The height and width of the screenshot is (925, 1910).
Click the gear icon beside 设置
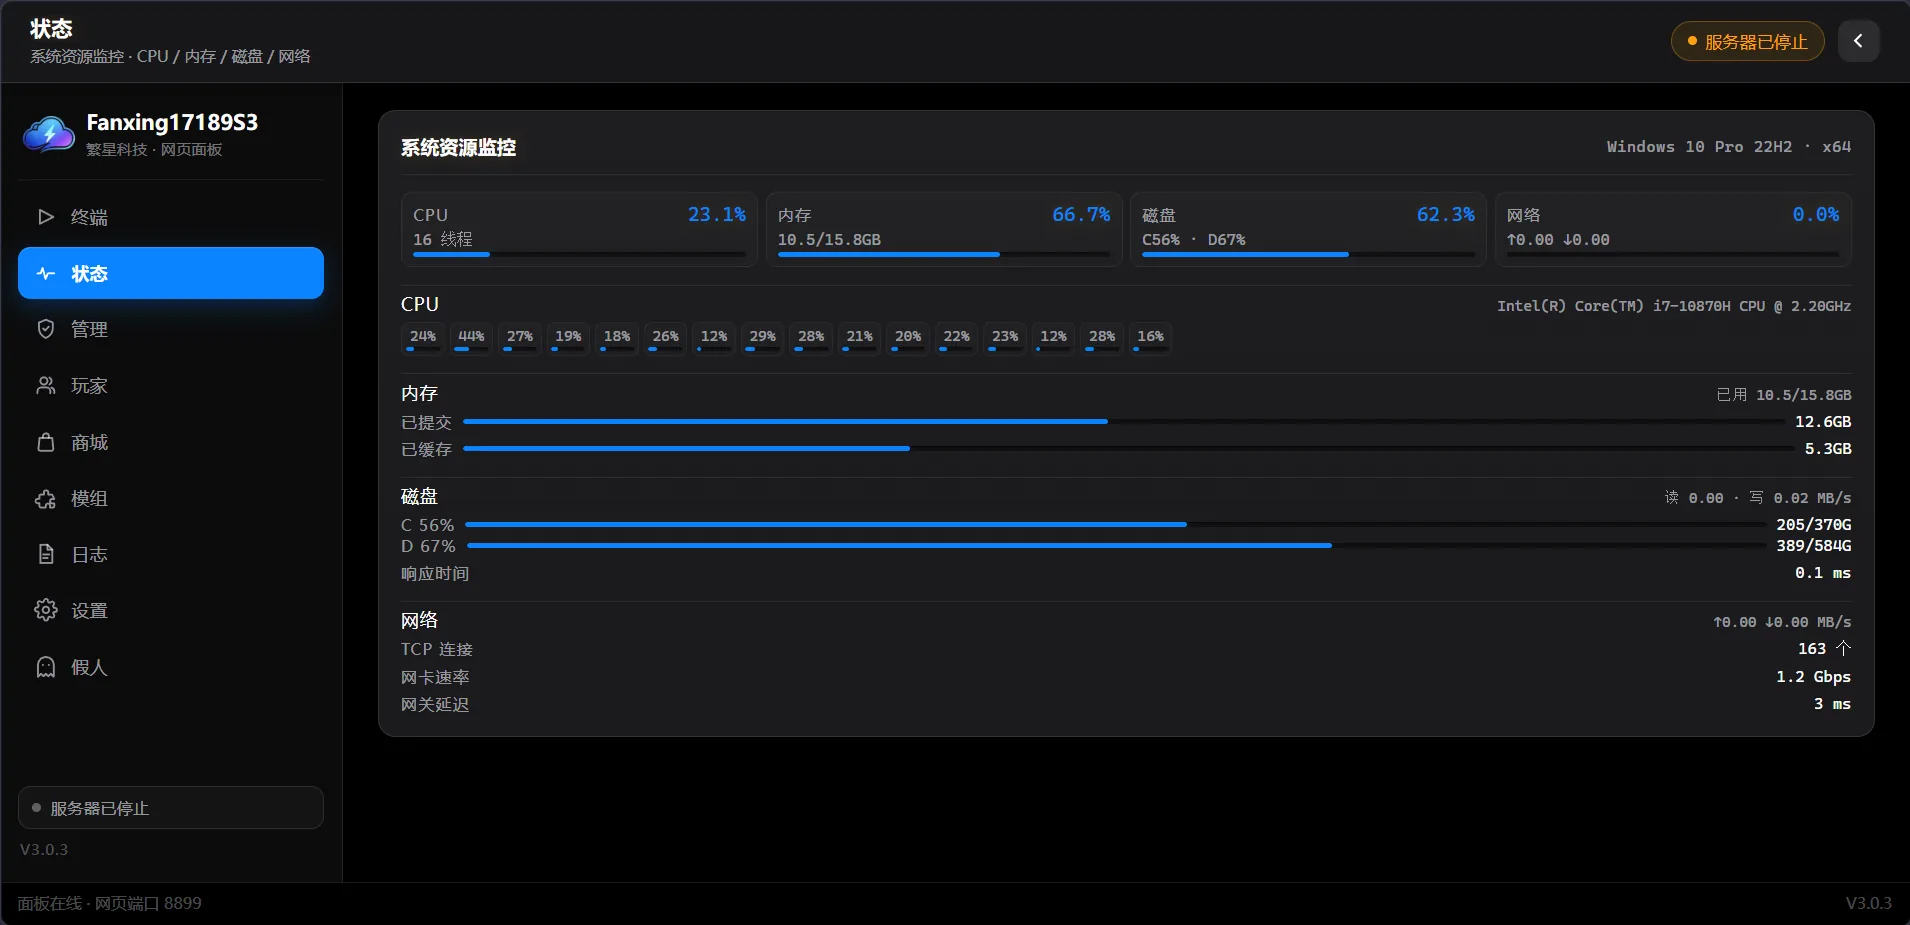[x=45, y=610]
